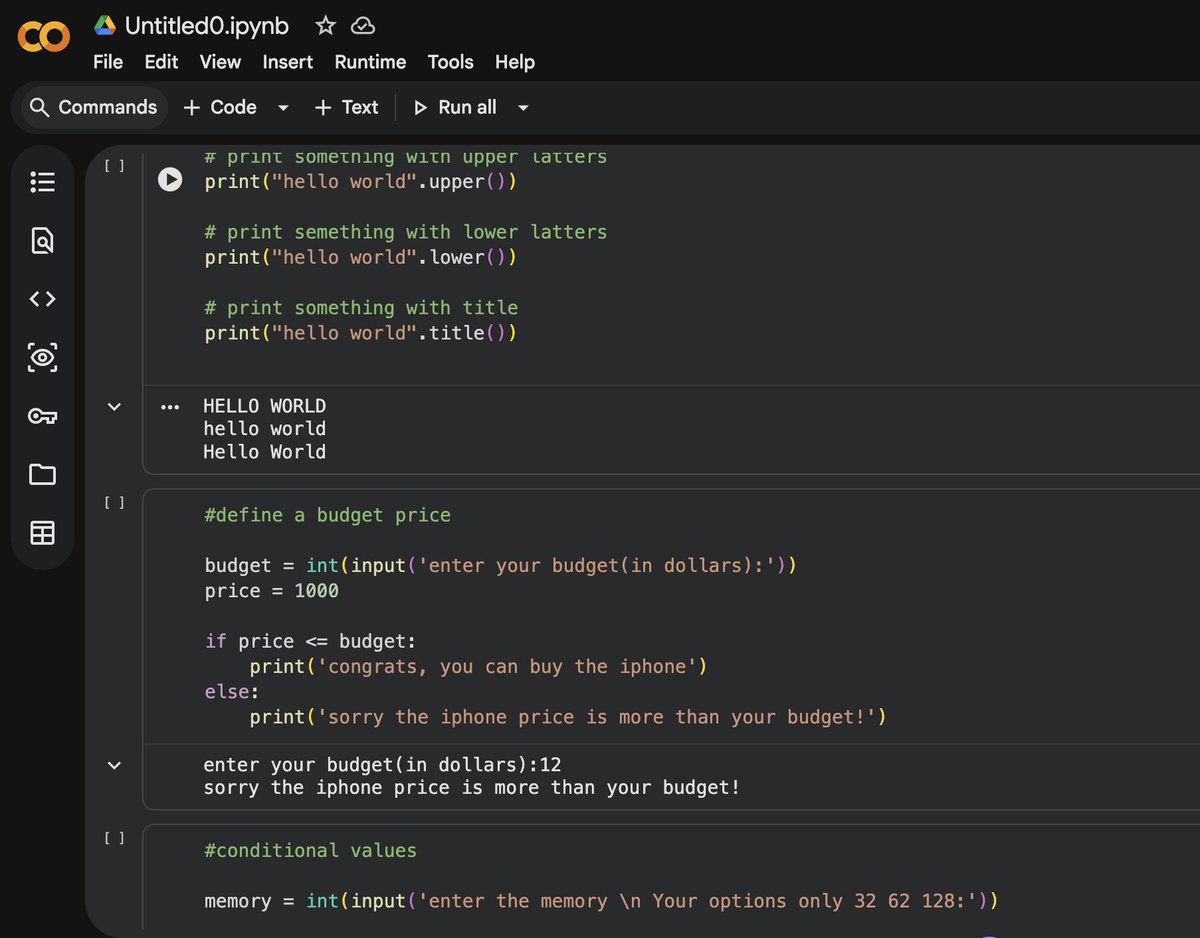Click the output 'enter your budget(in dollars):12'
This screenshot has height=938, width=1200.
click(382, 765)
